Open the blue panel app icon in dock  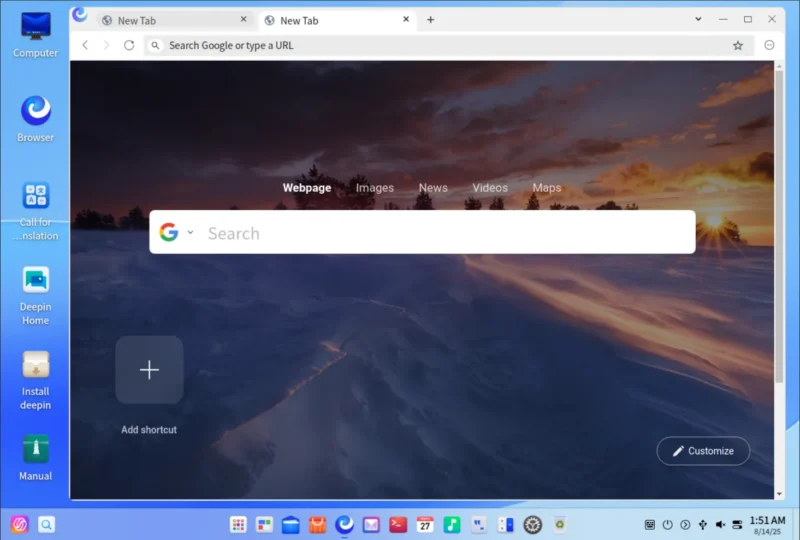[x=506, y=524]
